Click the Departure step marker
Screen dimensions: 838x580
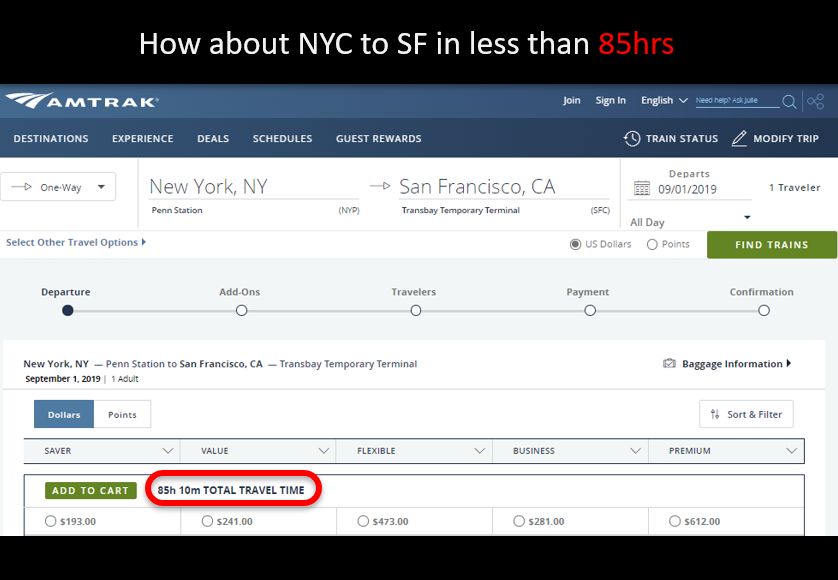[67, 311]
